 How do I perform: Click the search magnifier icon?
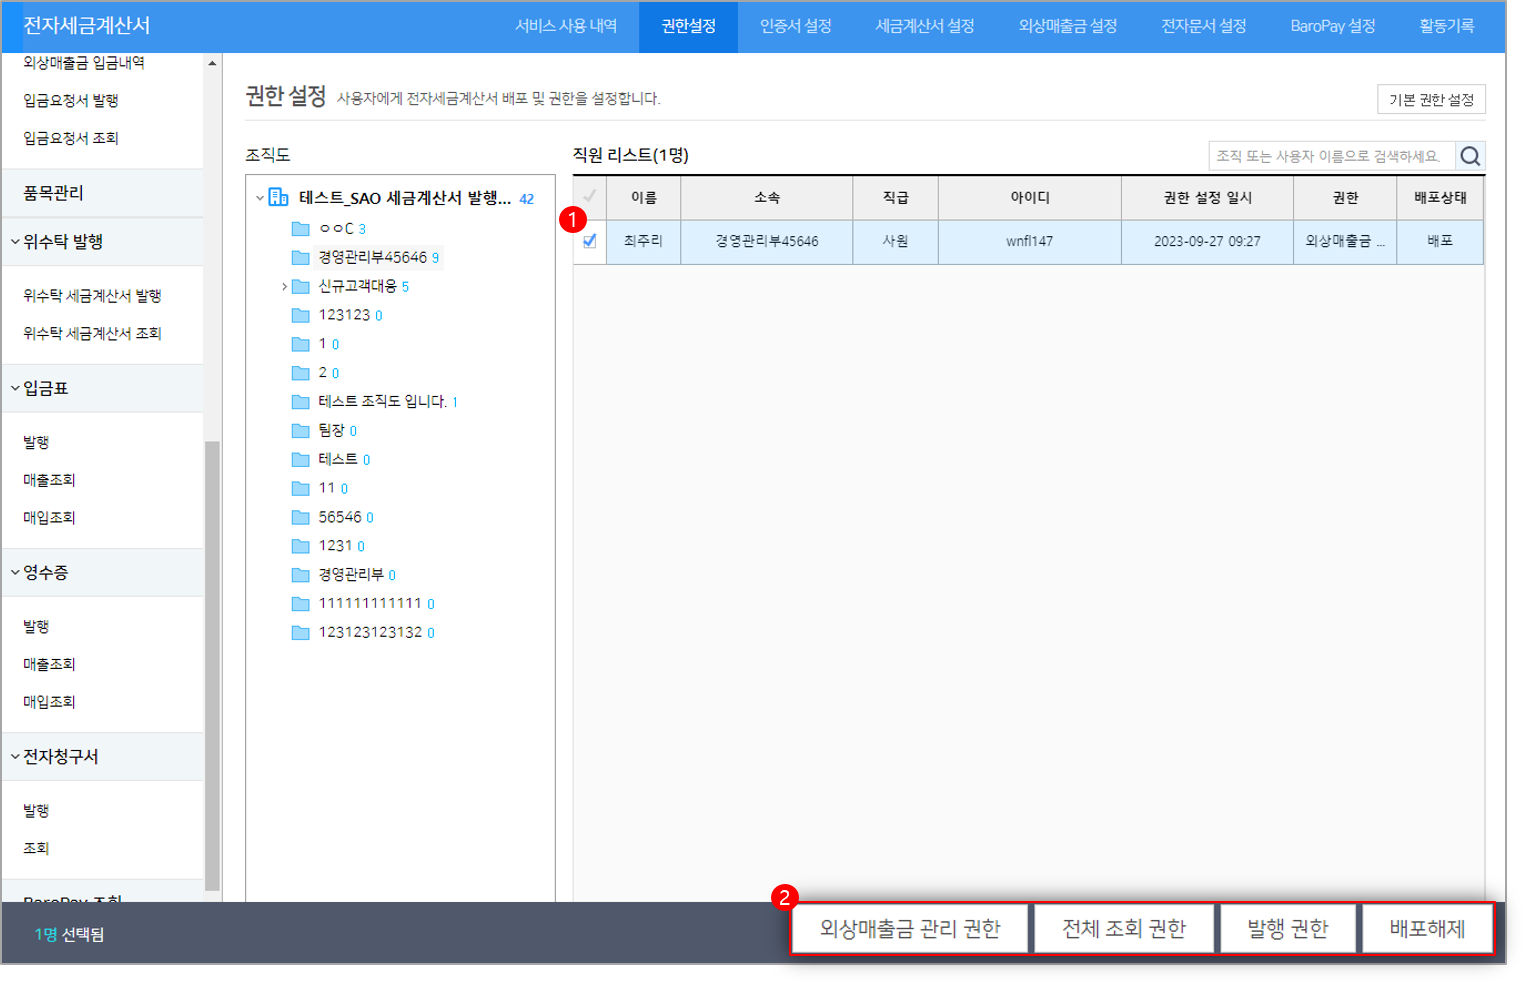(x=1470, y=156)
